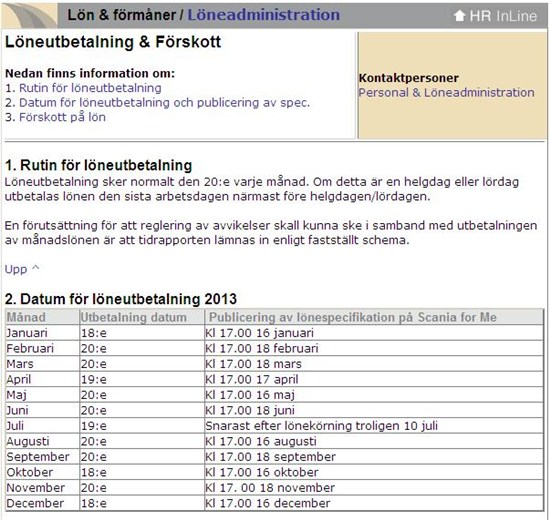Open the HR InLine home link text
The width and height of the screenshot is (550, 520).
[503, 16]
